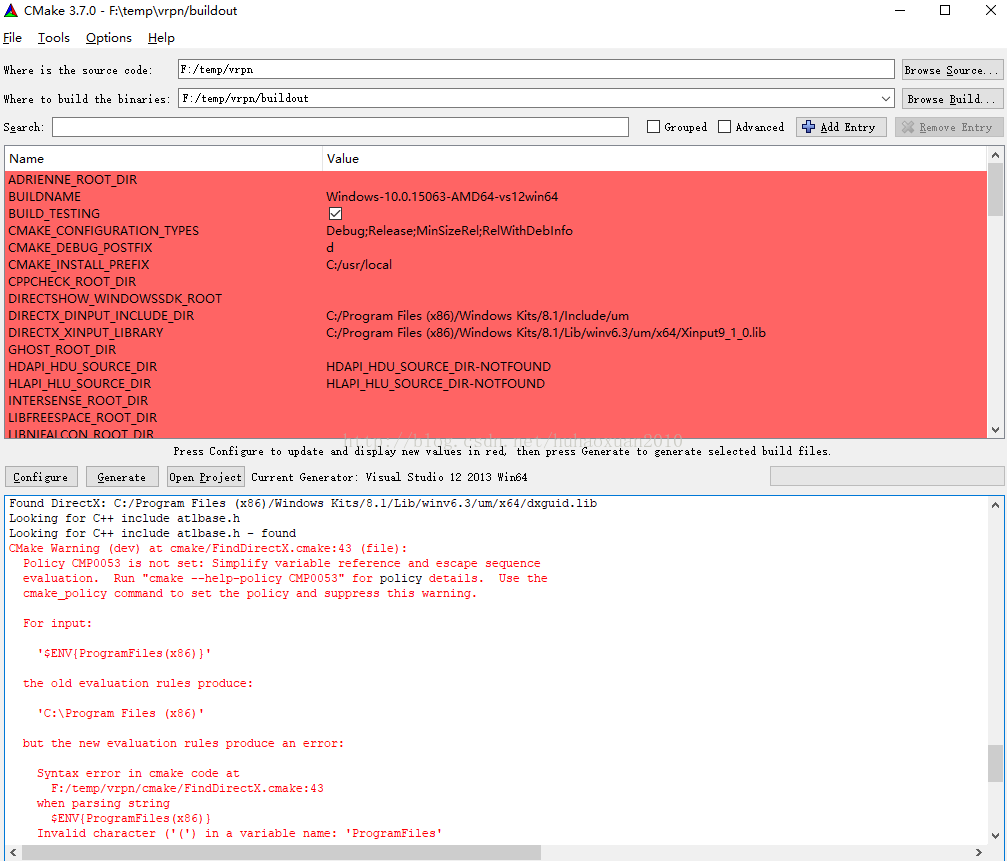The width and height of the screenshot is (1007, 861).
Task: Open the Options menu
Action: (x=109, y=38)
